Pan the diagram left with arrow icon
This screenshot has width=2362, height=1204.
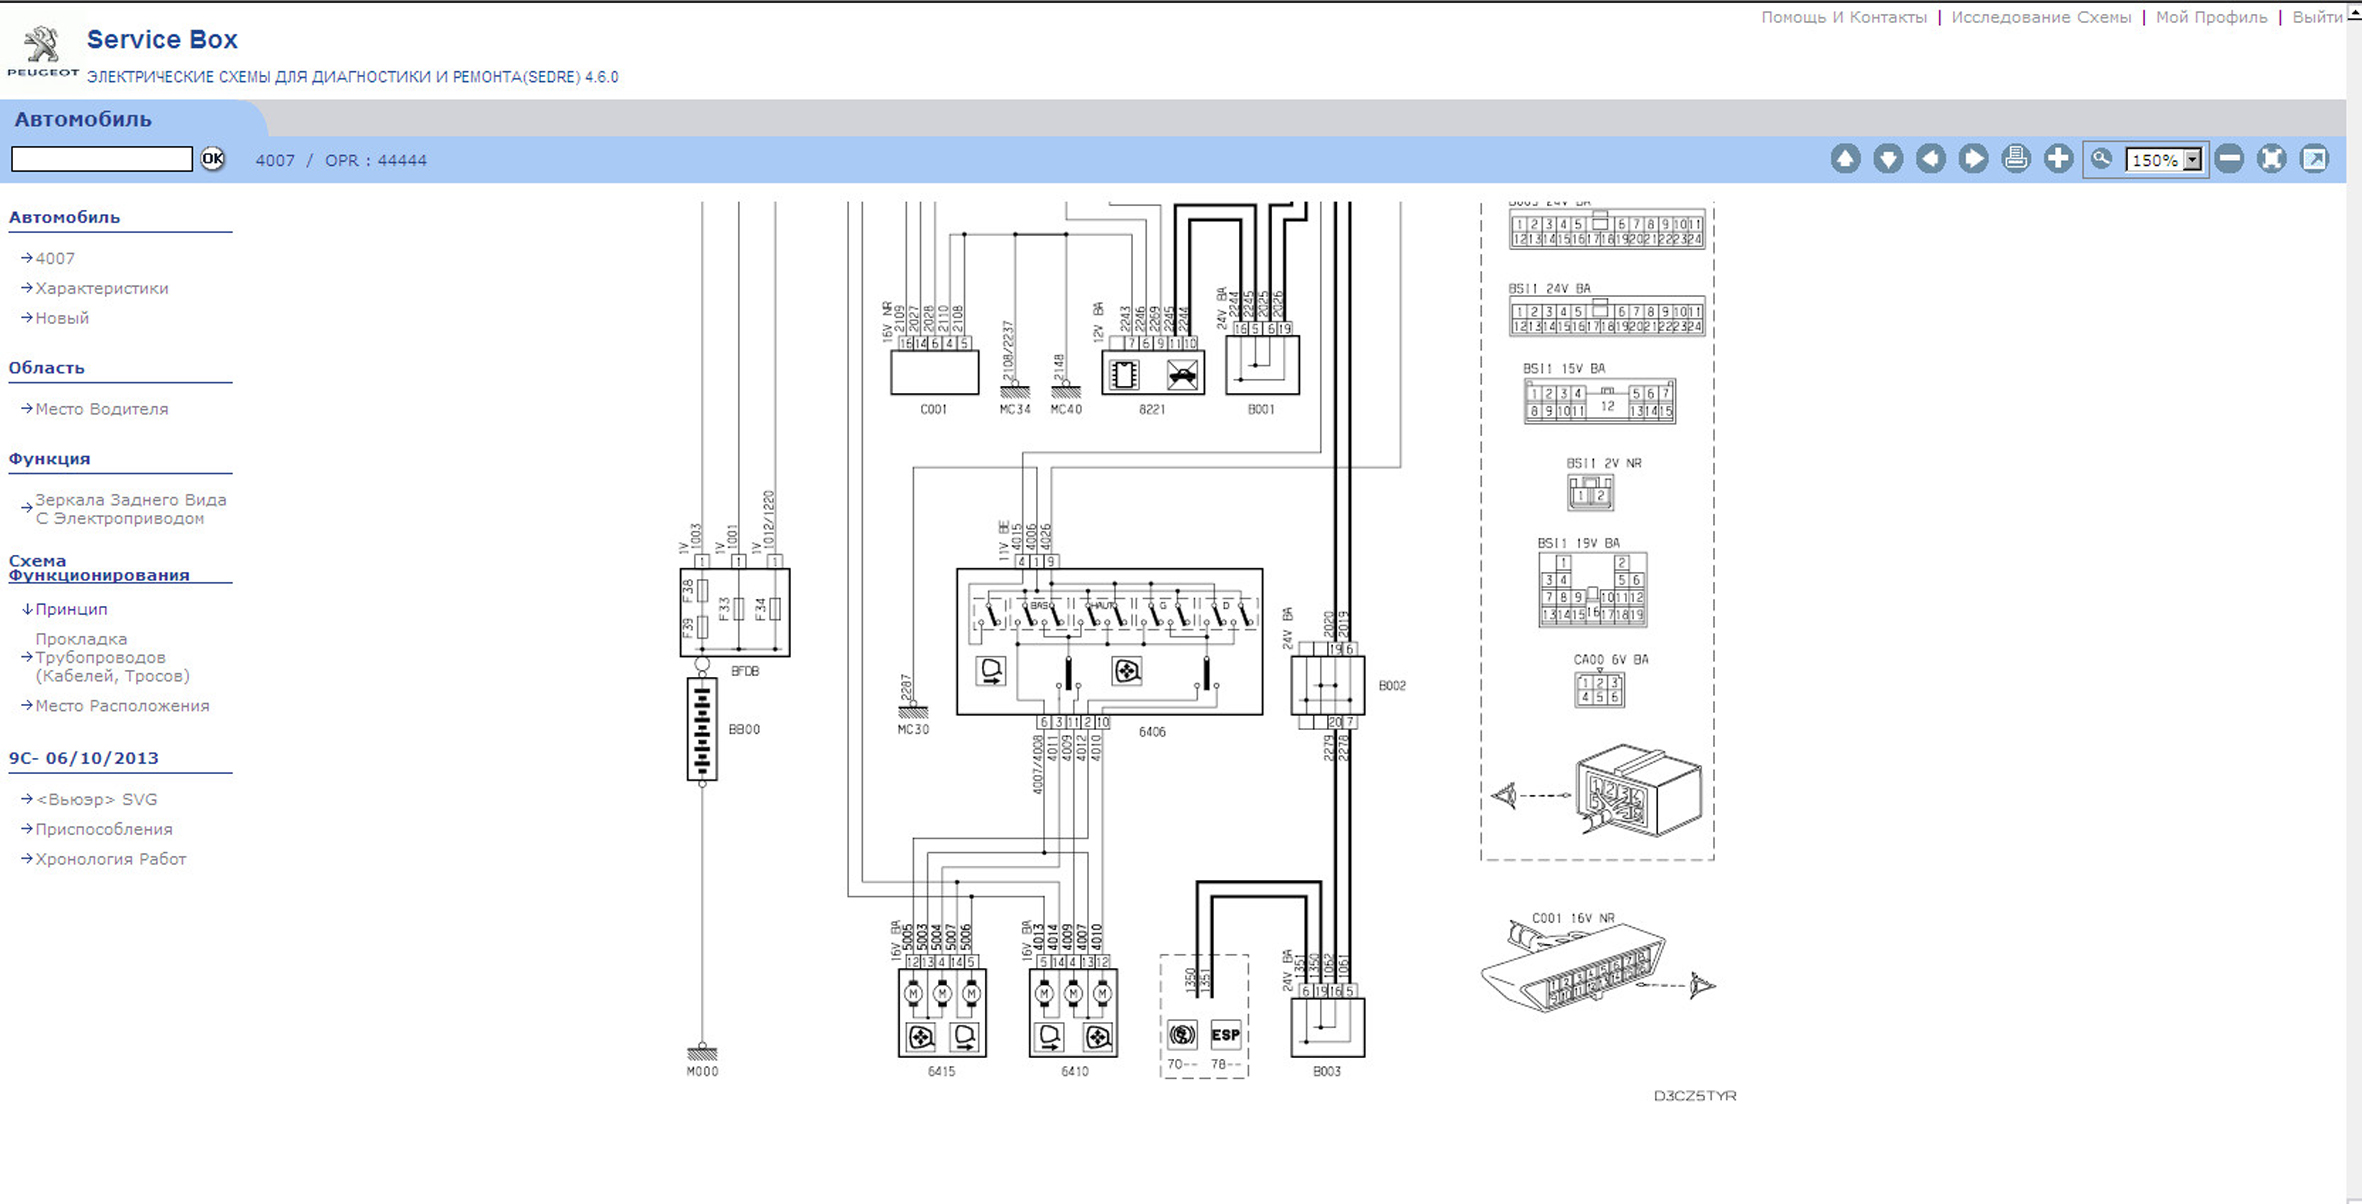click(x=1930, y=159)
